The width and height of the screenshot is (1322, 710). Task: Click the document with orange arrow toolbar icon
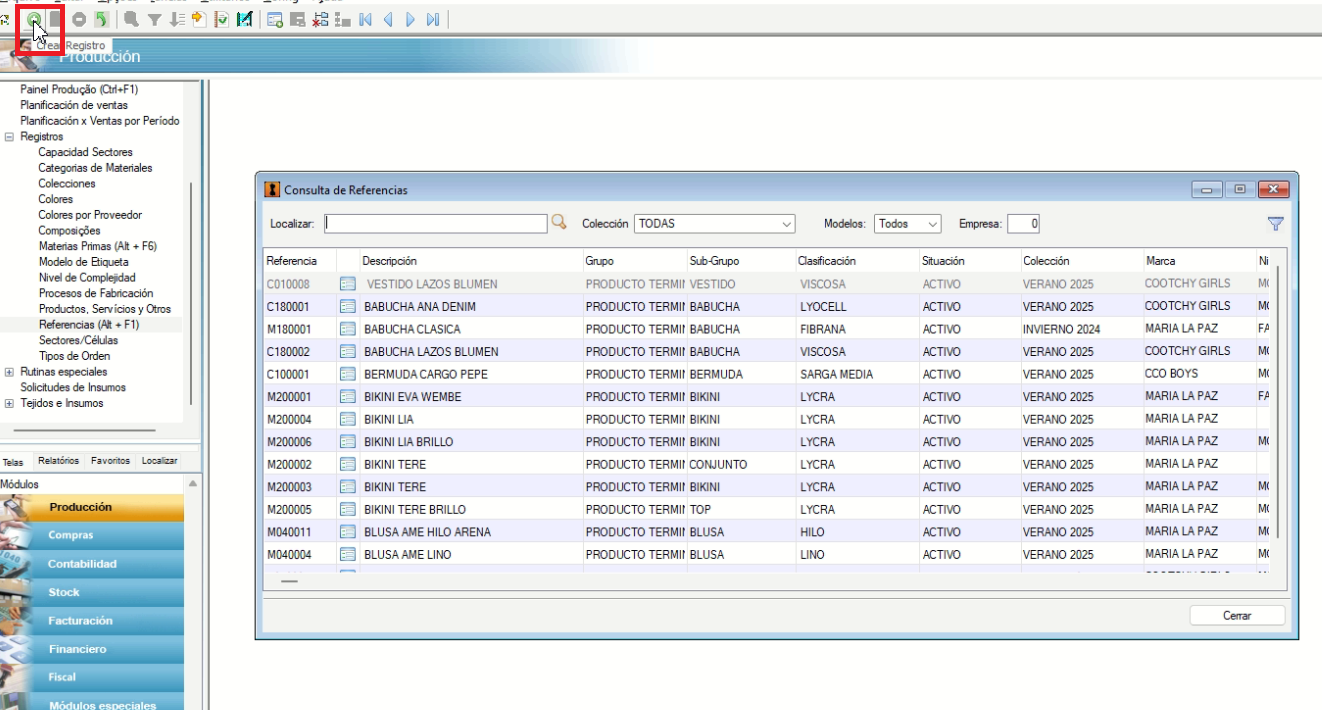click(199, 19)
